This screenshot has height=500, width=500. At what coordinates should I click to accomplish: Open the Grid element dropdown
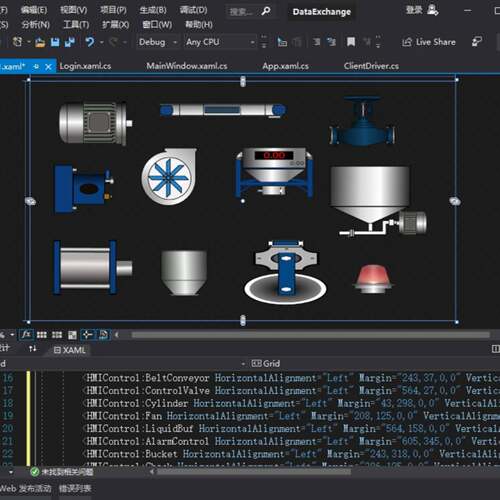click(x=243, y=364)
